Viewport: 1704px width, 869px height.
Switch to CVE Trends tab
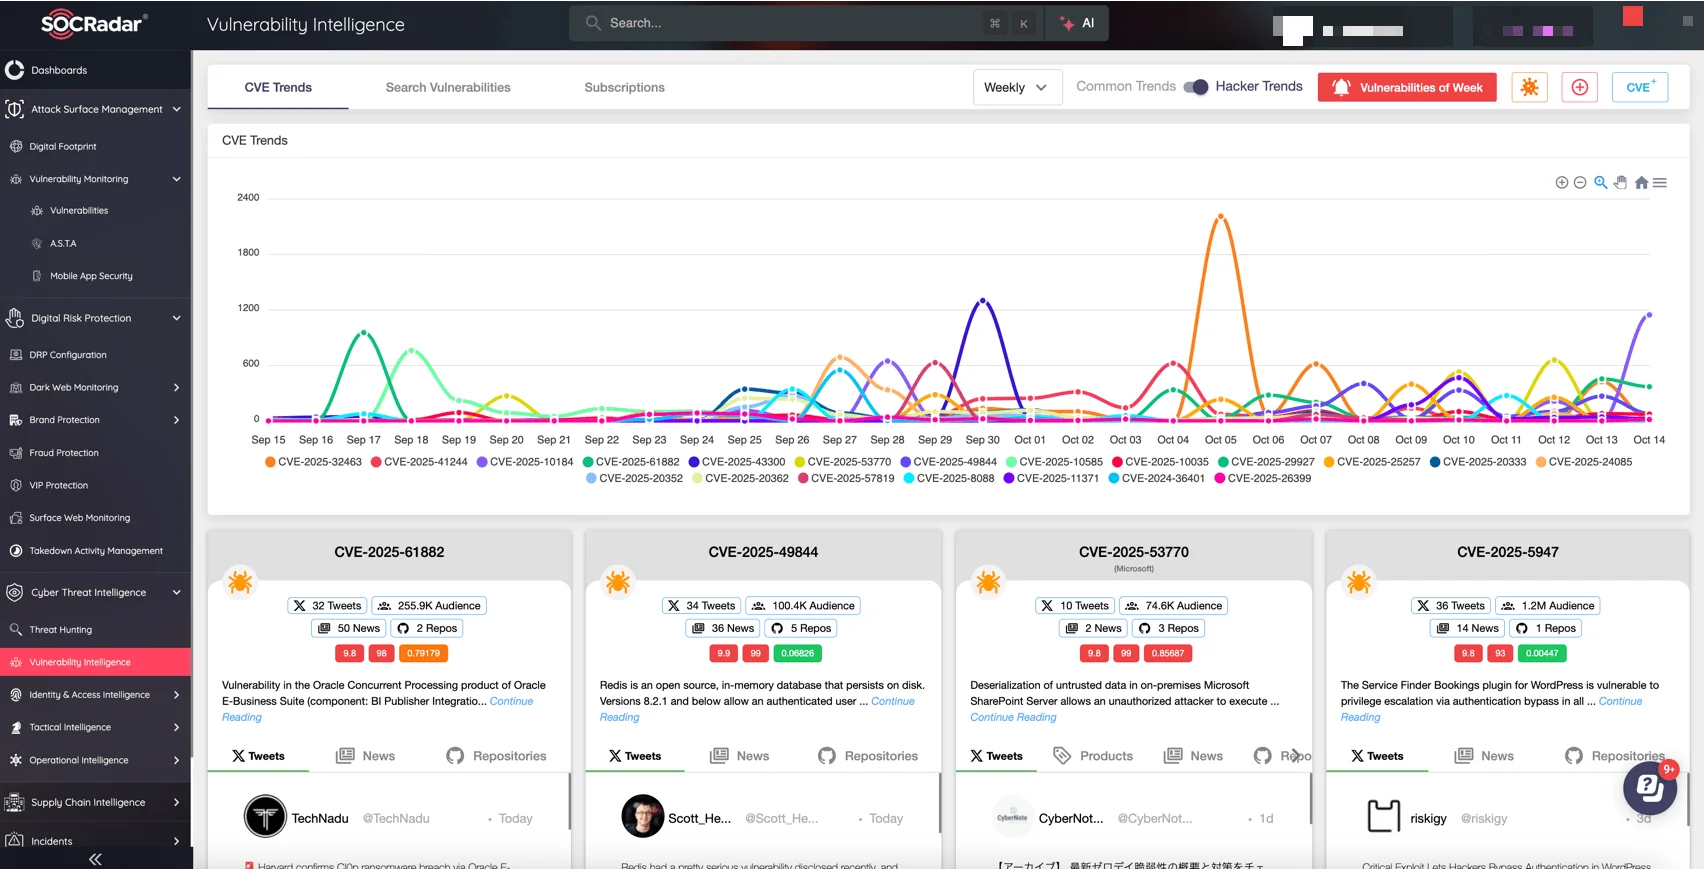coord(278,87)
